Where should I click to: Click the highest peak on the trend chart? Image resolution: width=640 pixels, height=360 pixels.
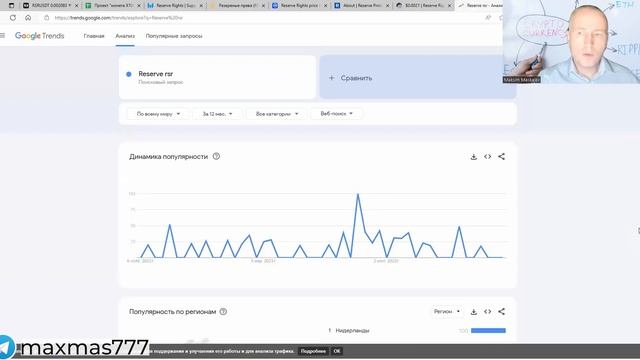pos(358,194)
